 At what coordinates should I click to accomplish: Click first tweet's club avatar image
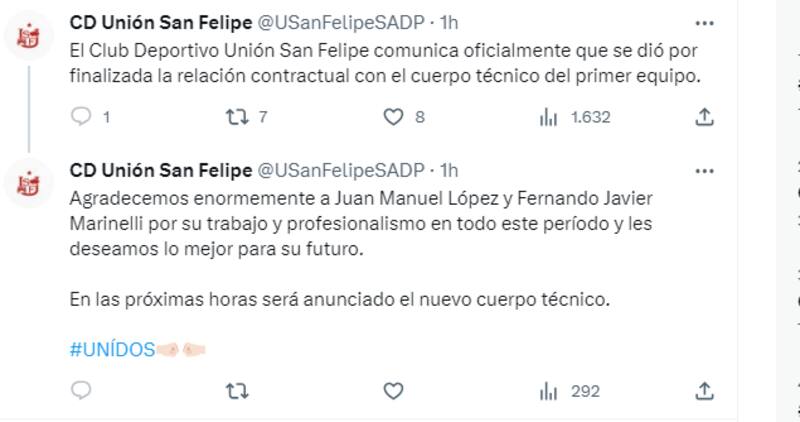[28, 37]
